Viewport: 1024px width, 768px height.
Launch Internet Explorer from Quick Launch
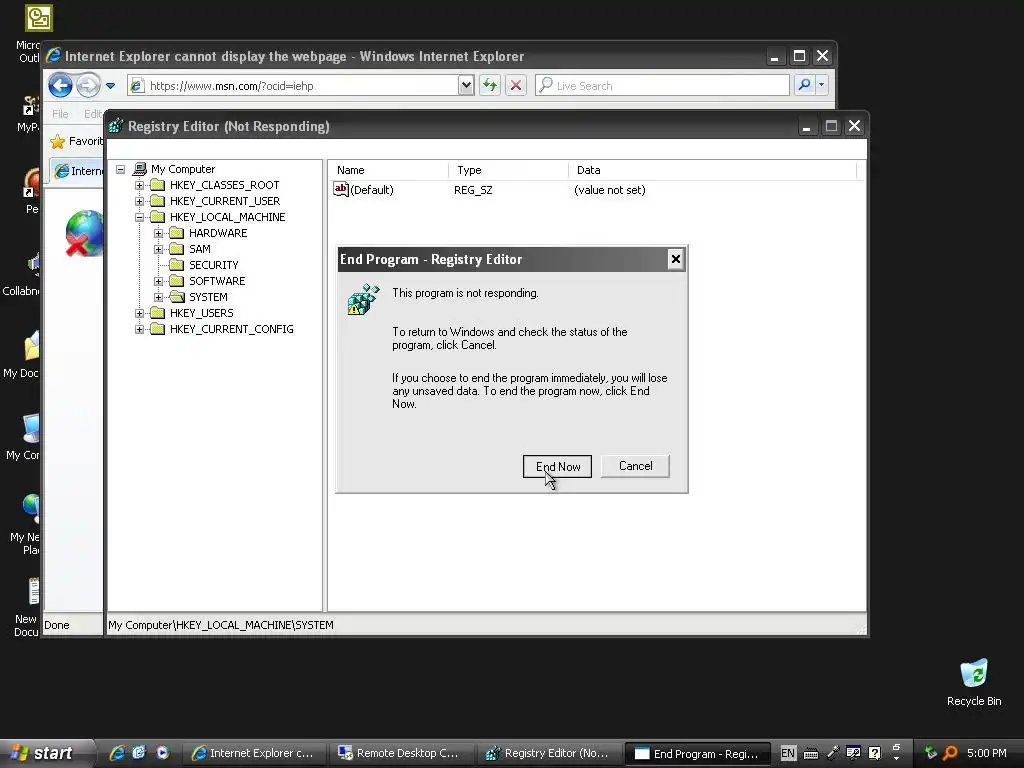coord(117,753)
